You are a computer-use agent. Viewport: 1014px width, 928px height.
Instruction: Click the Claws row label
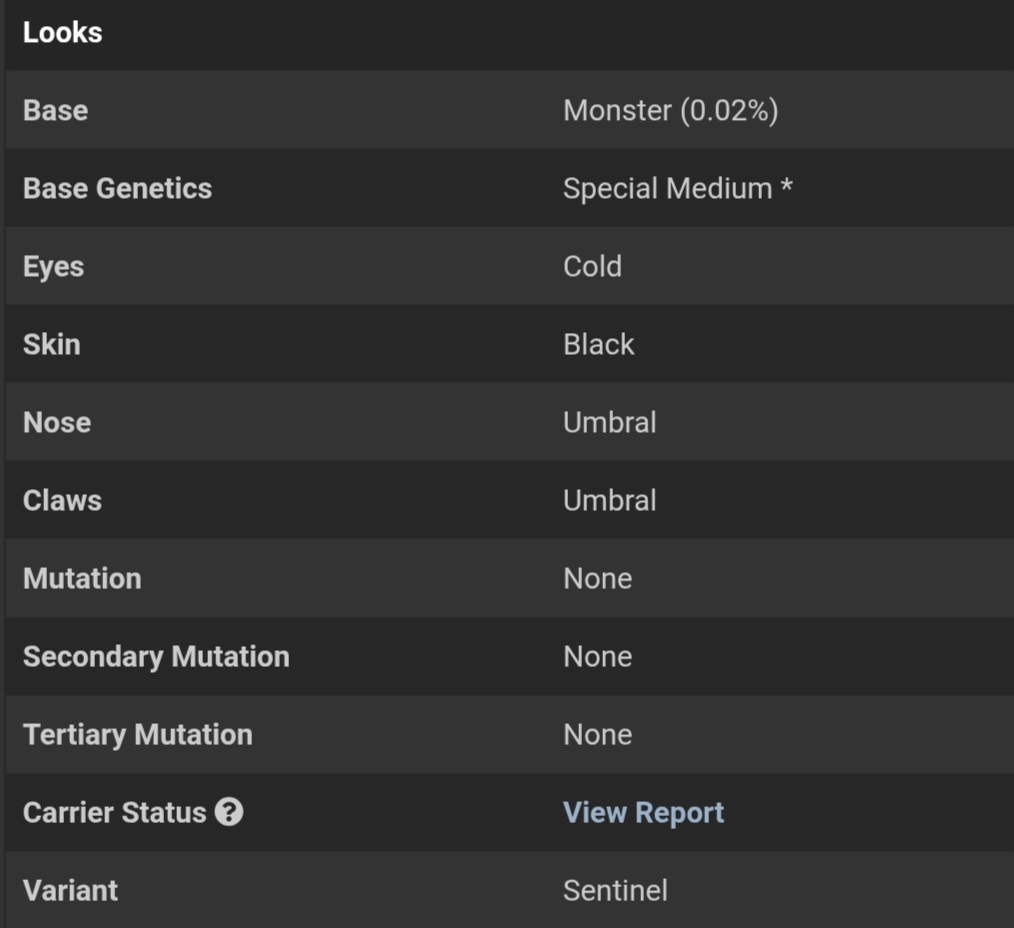[x=63, y=500]
